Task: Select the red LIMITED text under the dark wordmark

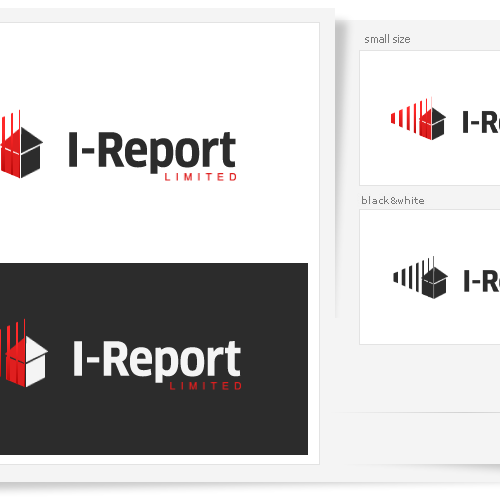Action: tap(201, 177)
